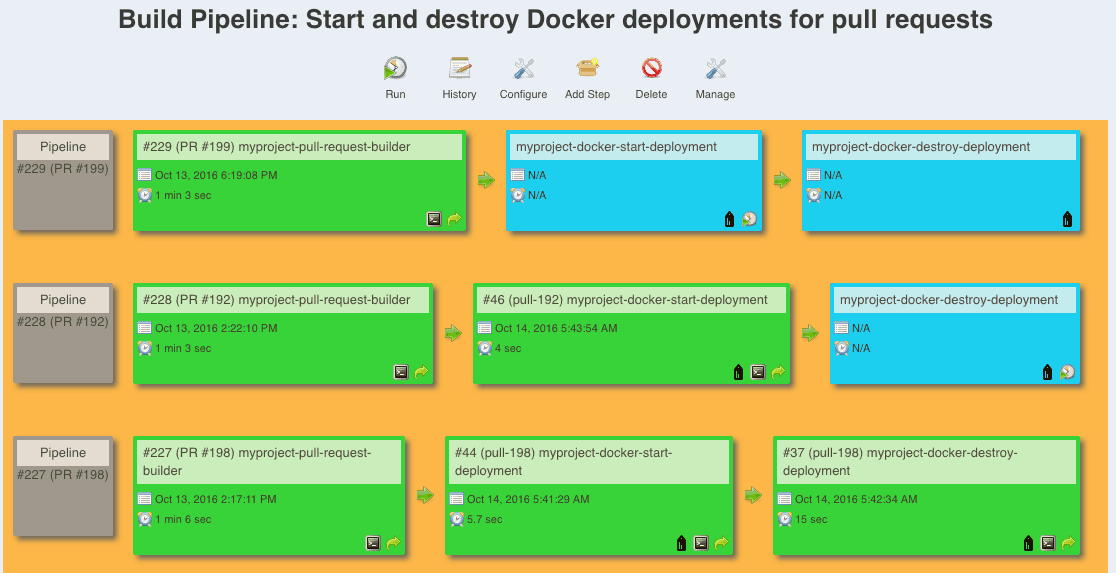Open console output for build #229
This screenshot has width=1116, height=573.
(x=434, y=219)
